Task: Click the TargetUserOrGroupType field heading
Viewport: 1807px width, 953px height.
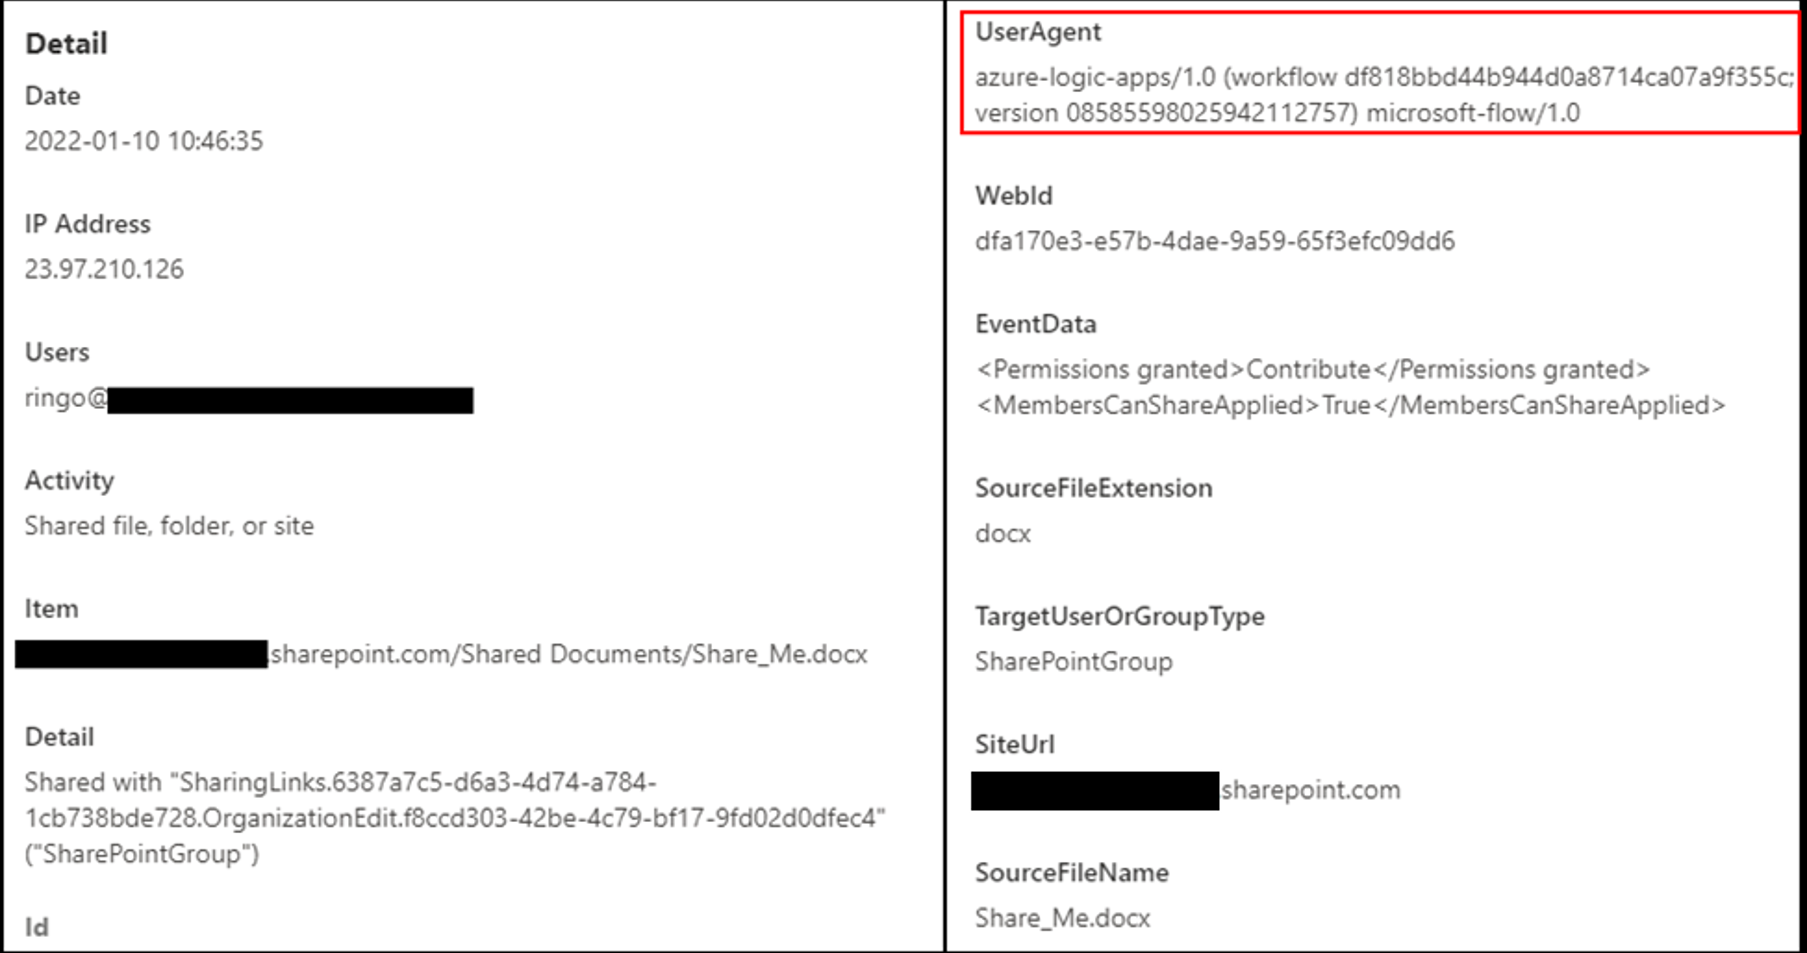Action: [x=1119, y=616]
